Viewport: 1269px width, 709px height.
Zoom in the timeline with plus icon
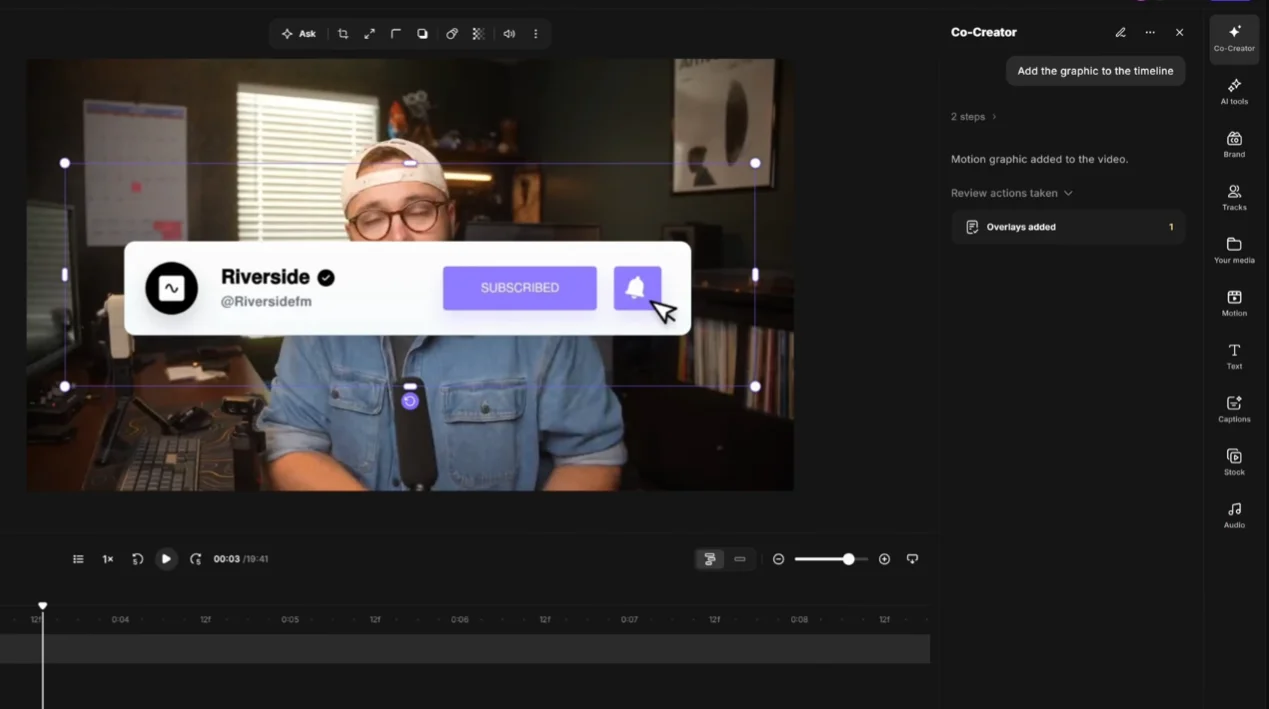pyautogui.click(x=884, y=559)
